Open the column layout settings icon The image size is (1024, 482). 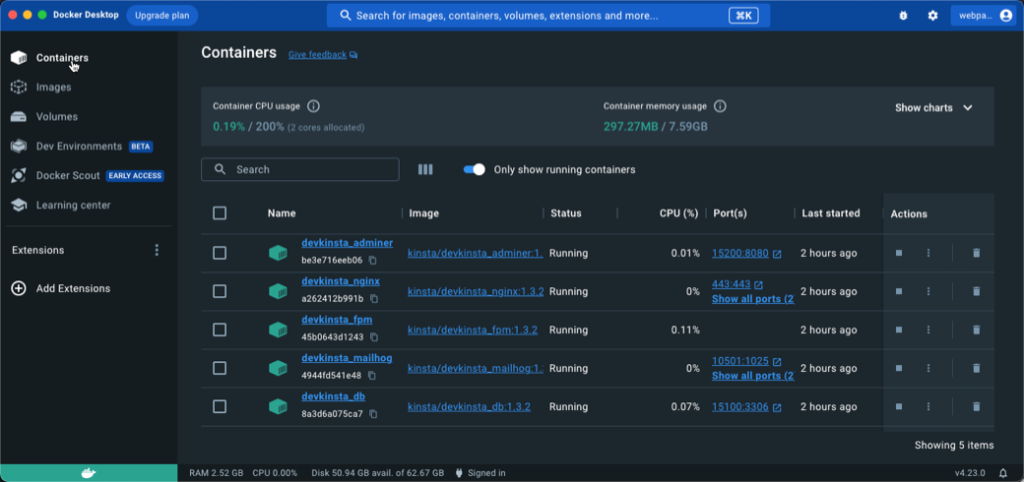[x=425, y=170]
